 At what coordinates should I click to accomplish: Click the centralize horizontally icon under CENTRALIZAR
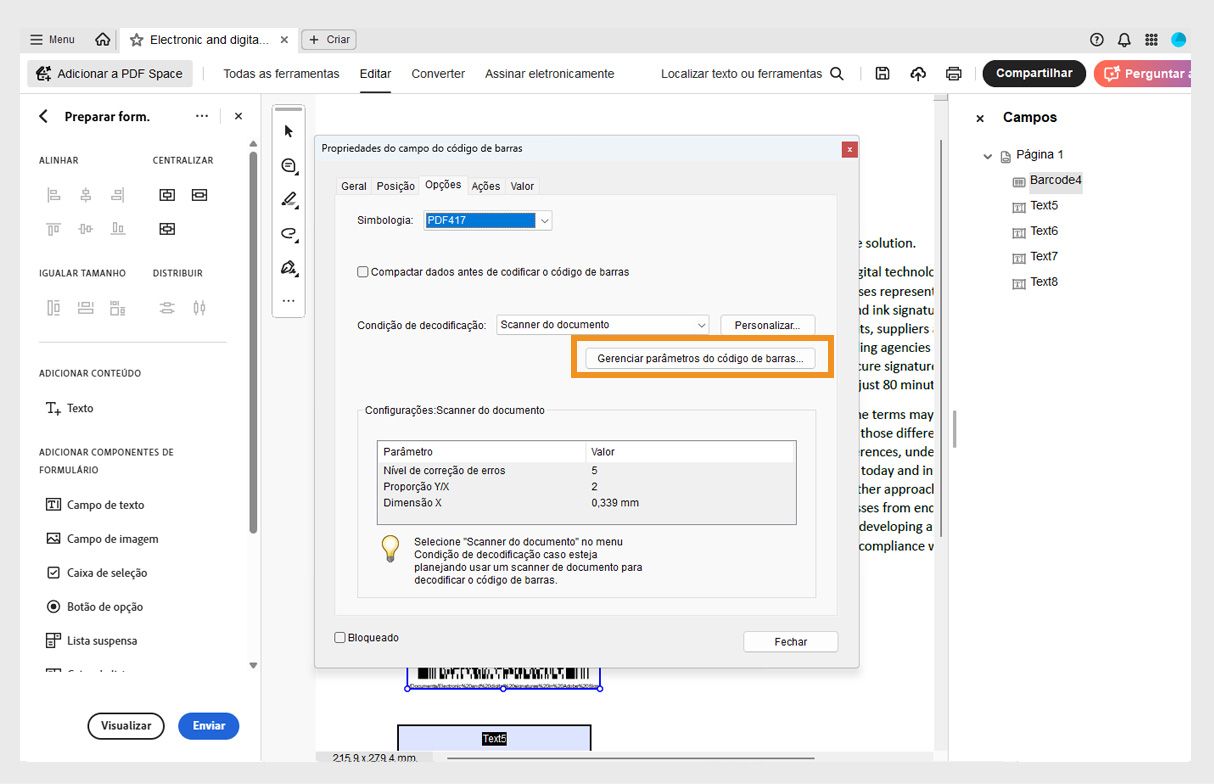166,194
